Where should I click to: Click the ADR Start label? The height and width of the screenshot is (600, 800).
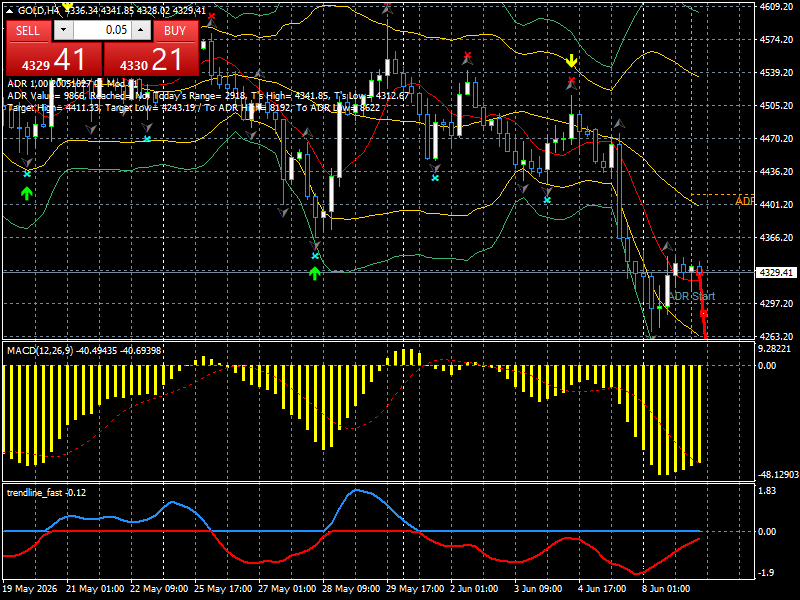[x=692, y=296]
